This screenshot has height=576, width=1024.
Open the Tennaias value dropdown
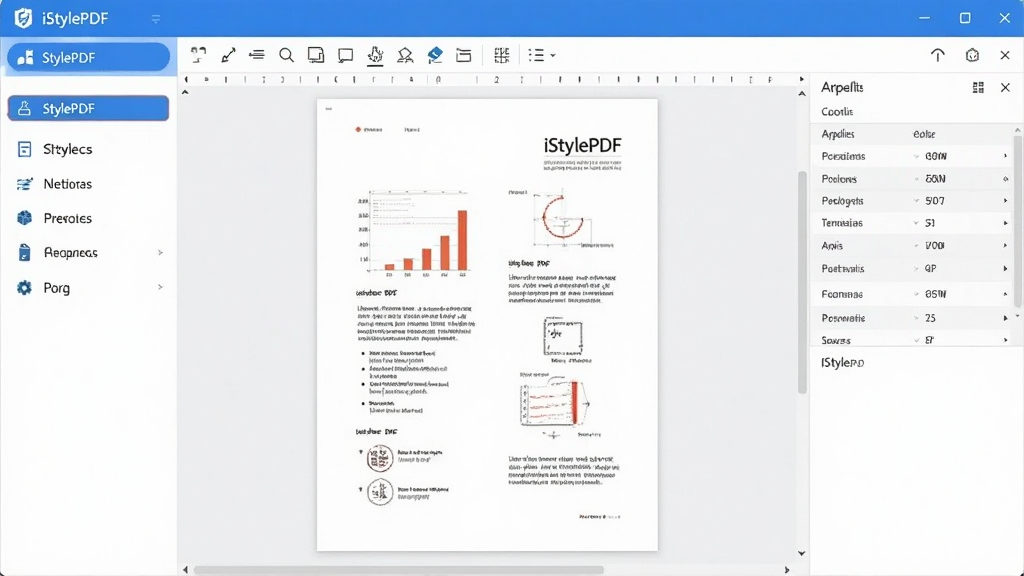(916, 223)
